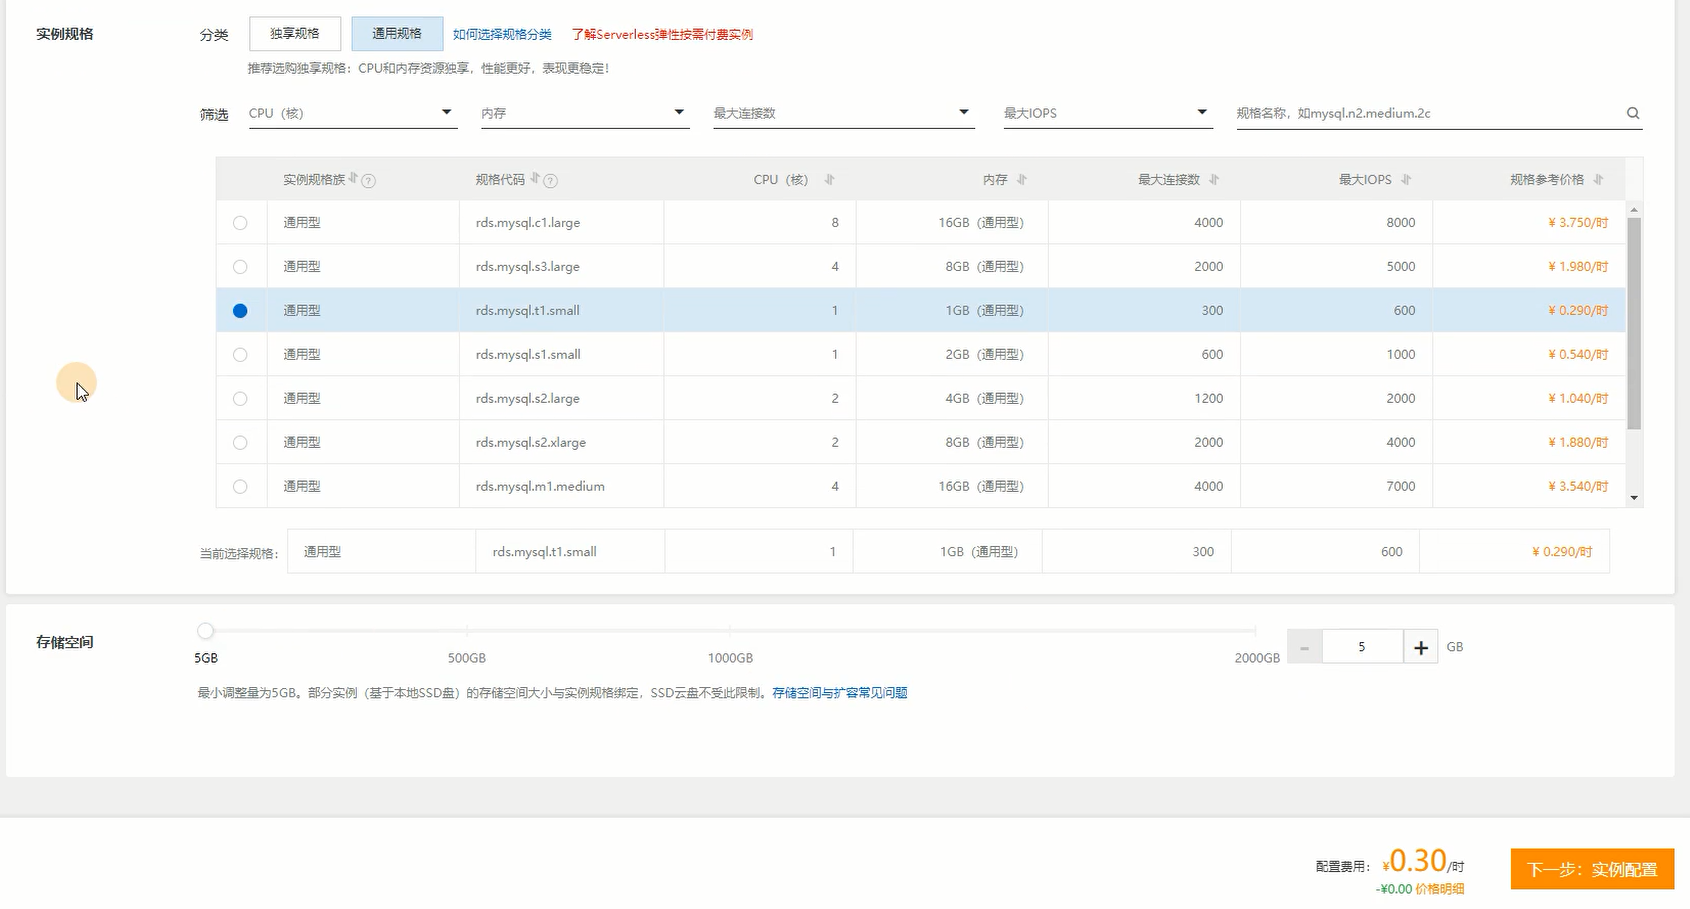Open the 最大IOPS filter dropdown

1108,113
